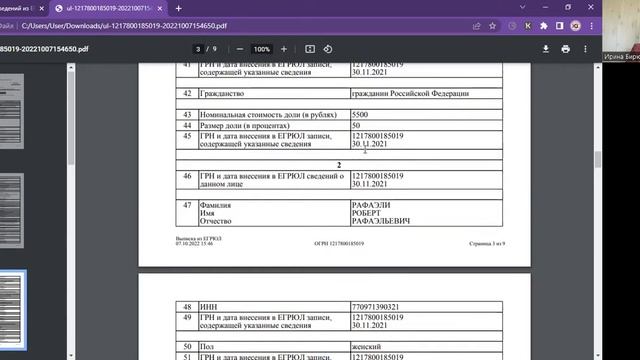640x360 pixels.
Task: Click the citizenship value in row 42
Action: pos(410,93)
